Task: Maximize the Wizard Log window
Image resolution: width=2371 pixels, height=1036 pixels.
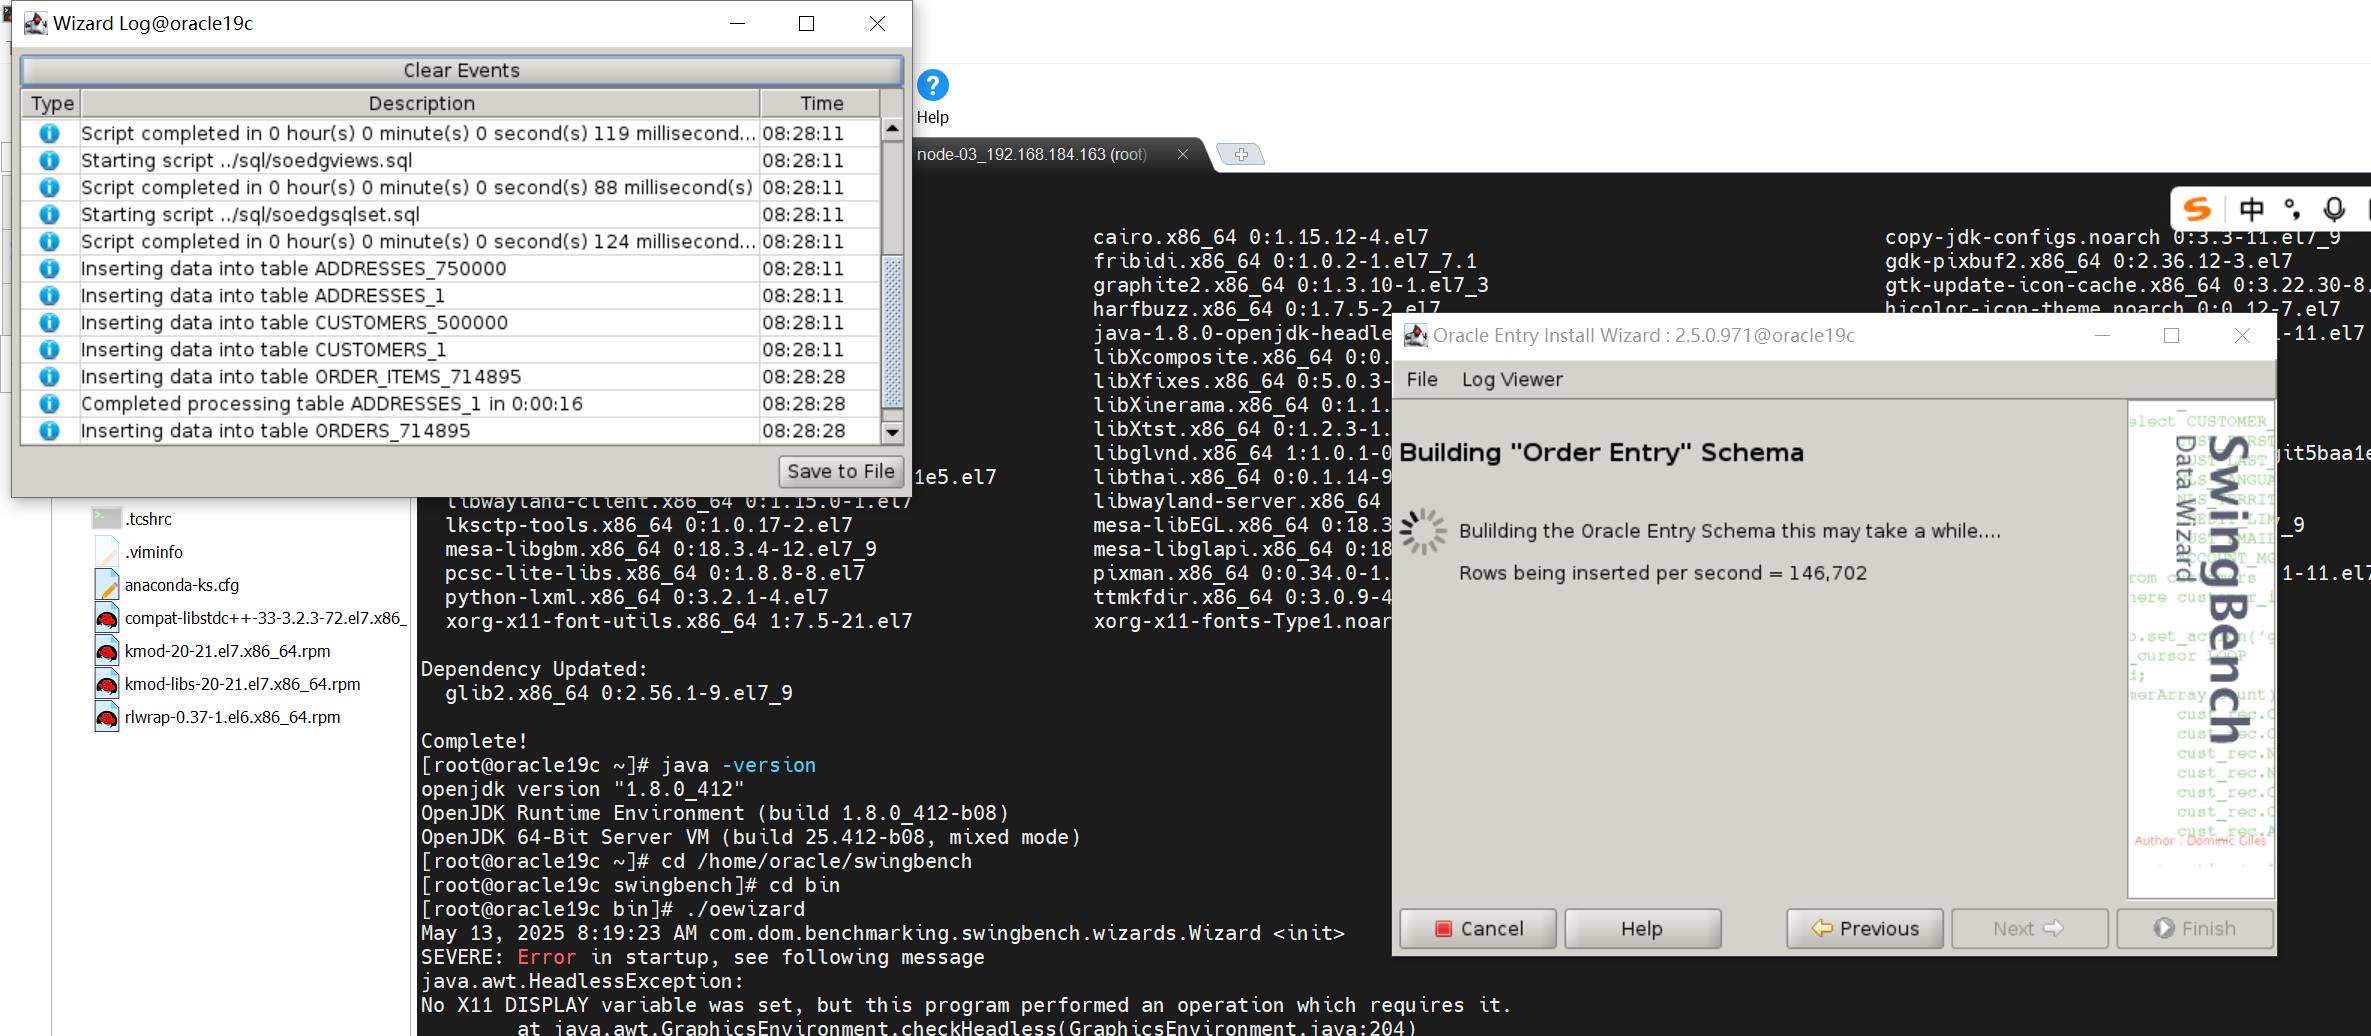Action: pos(806,23)
